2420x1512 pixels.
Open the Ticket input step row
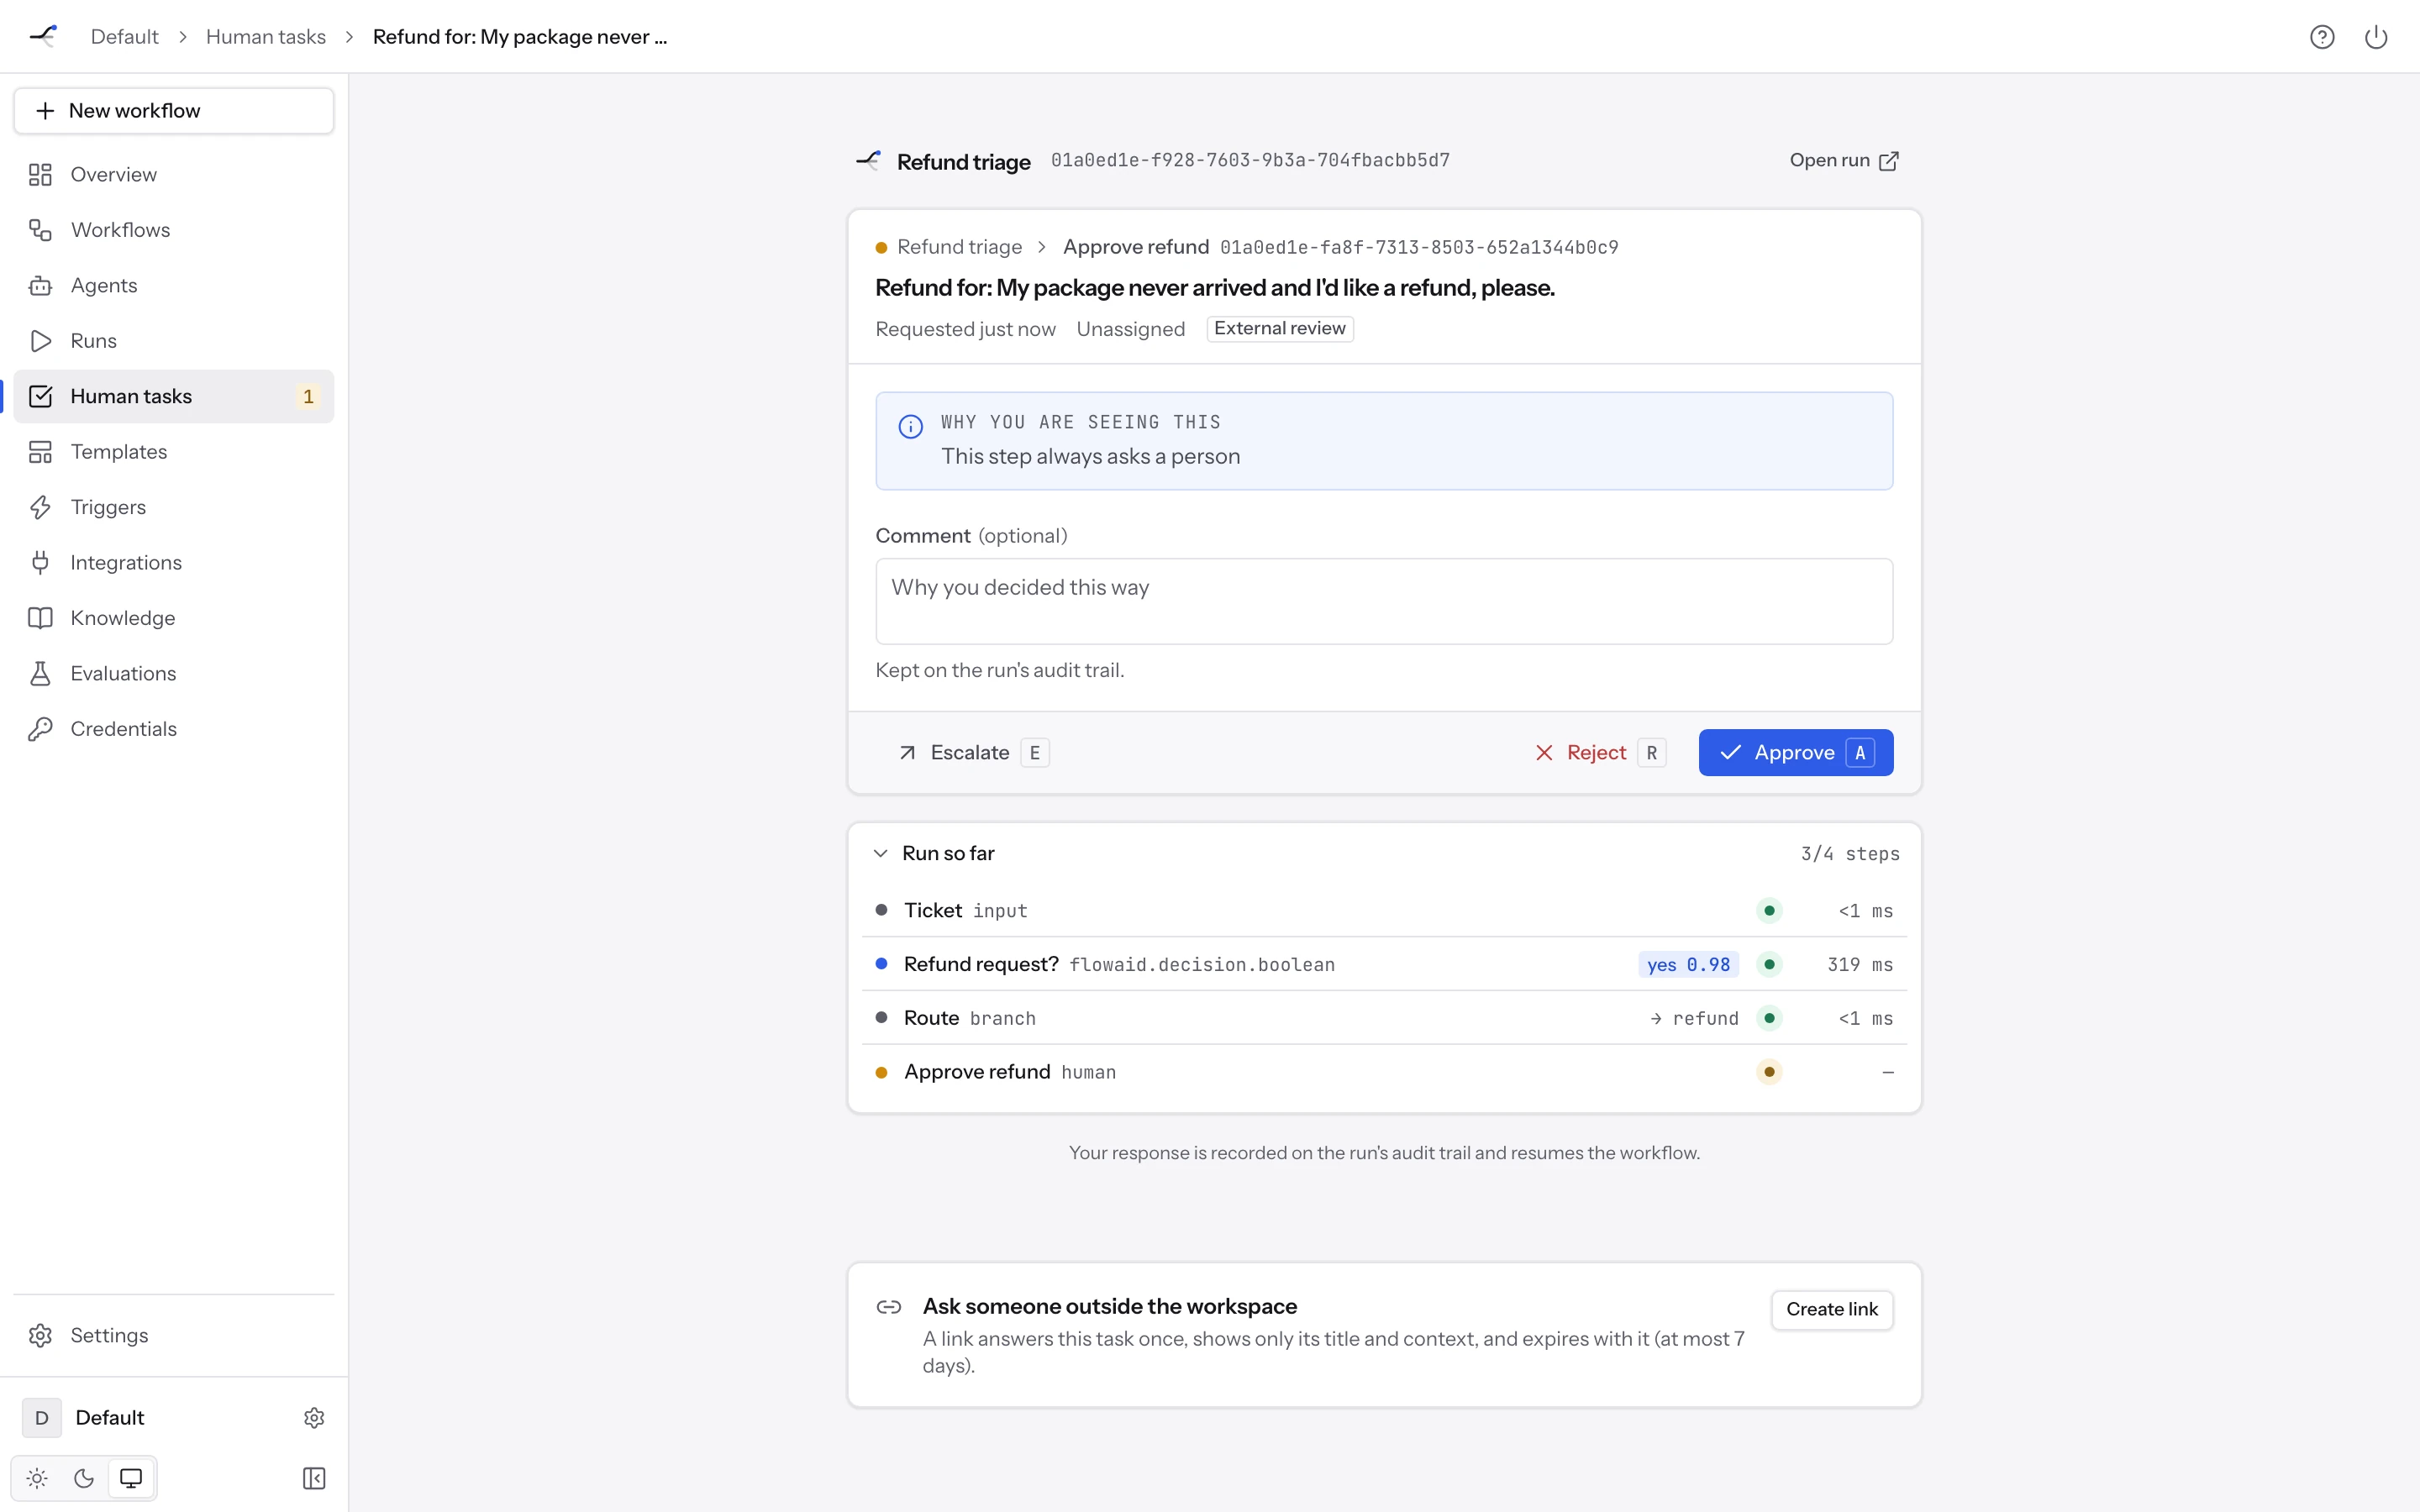coord(1384,911)
